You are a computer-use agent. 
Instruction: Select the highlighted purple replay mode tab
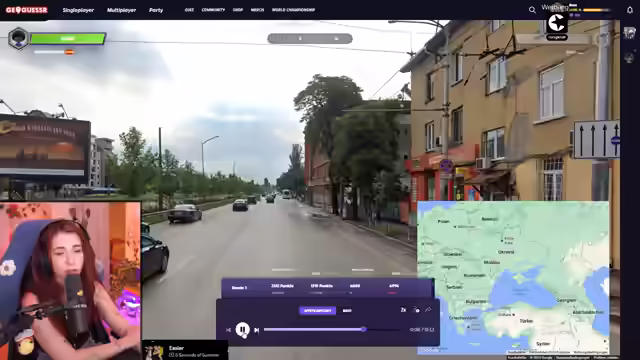[x=318, y=311]
